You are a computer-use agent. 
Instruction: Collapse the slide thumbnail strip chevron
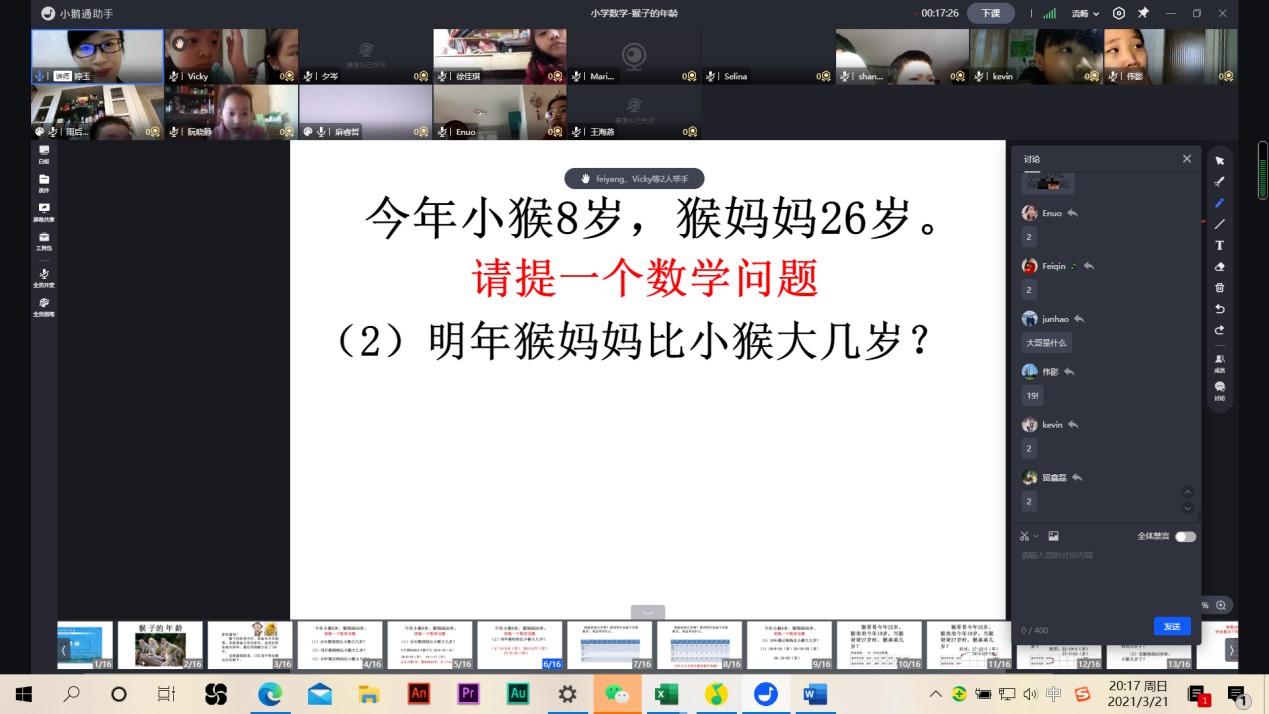(x=648, y=612)
